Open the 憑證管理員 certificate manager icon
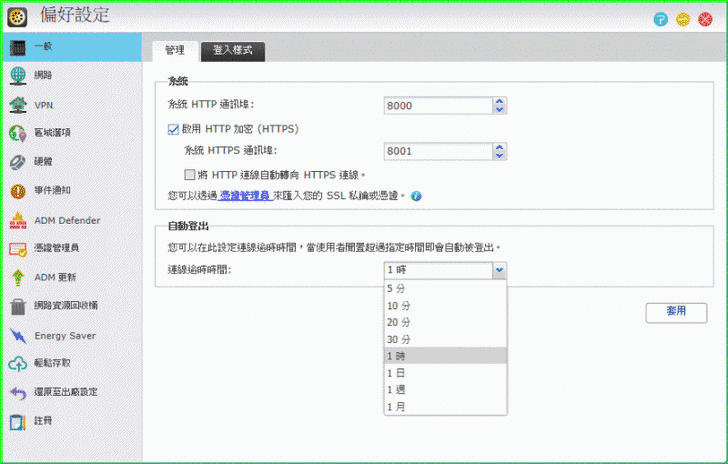 (x=18, y=249)
